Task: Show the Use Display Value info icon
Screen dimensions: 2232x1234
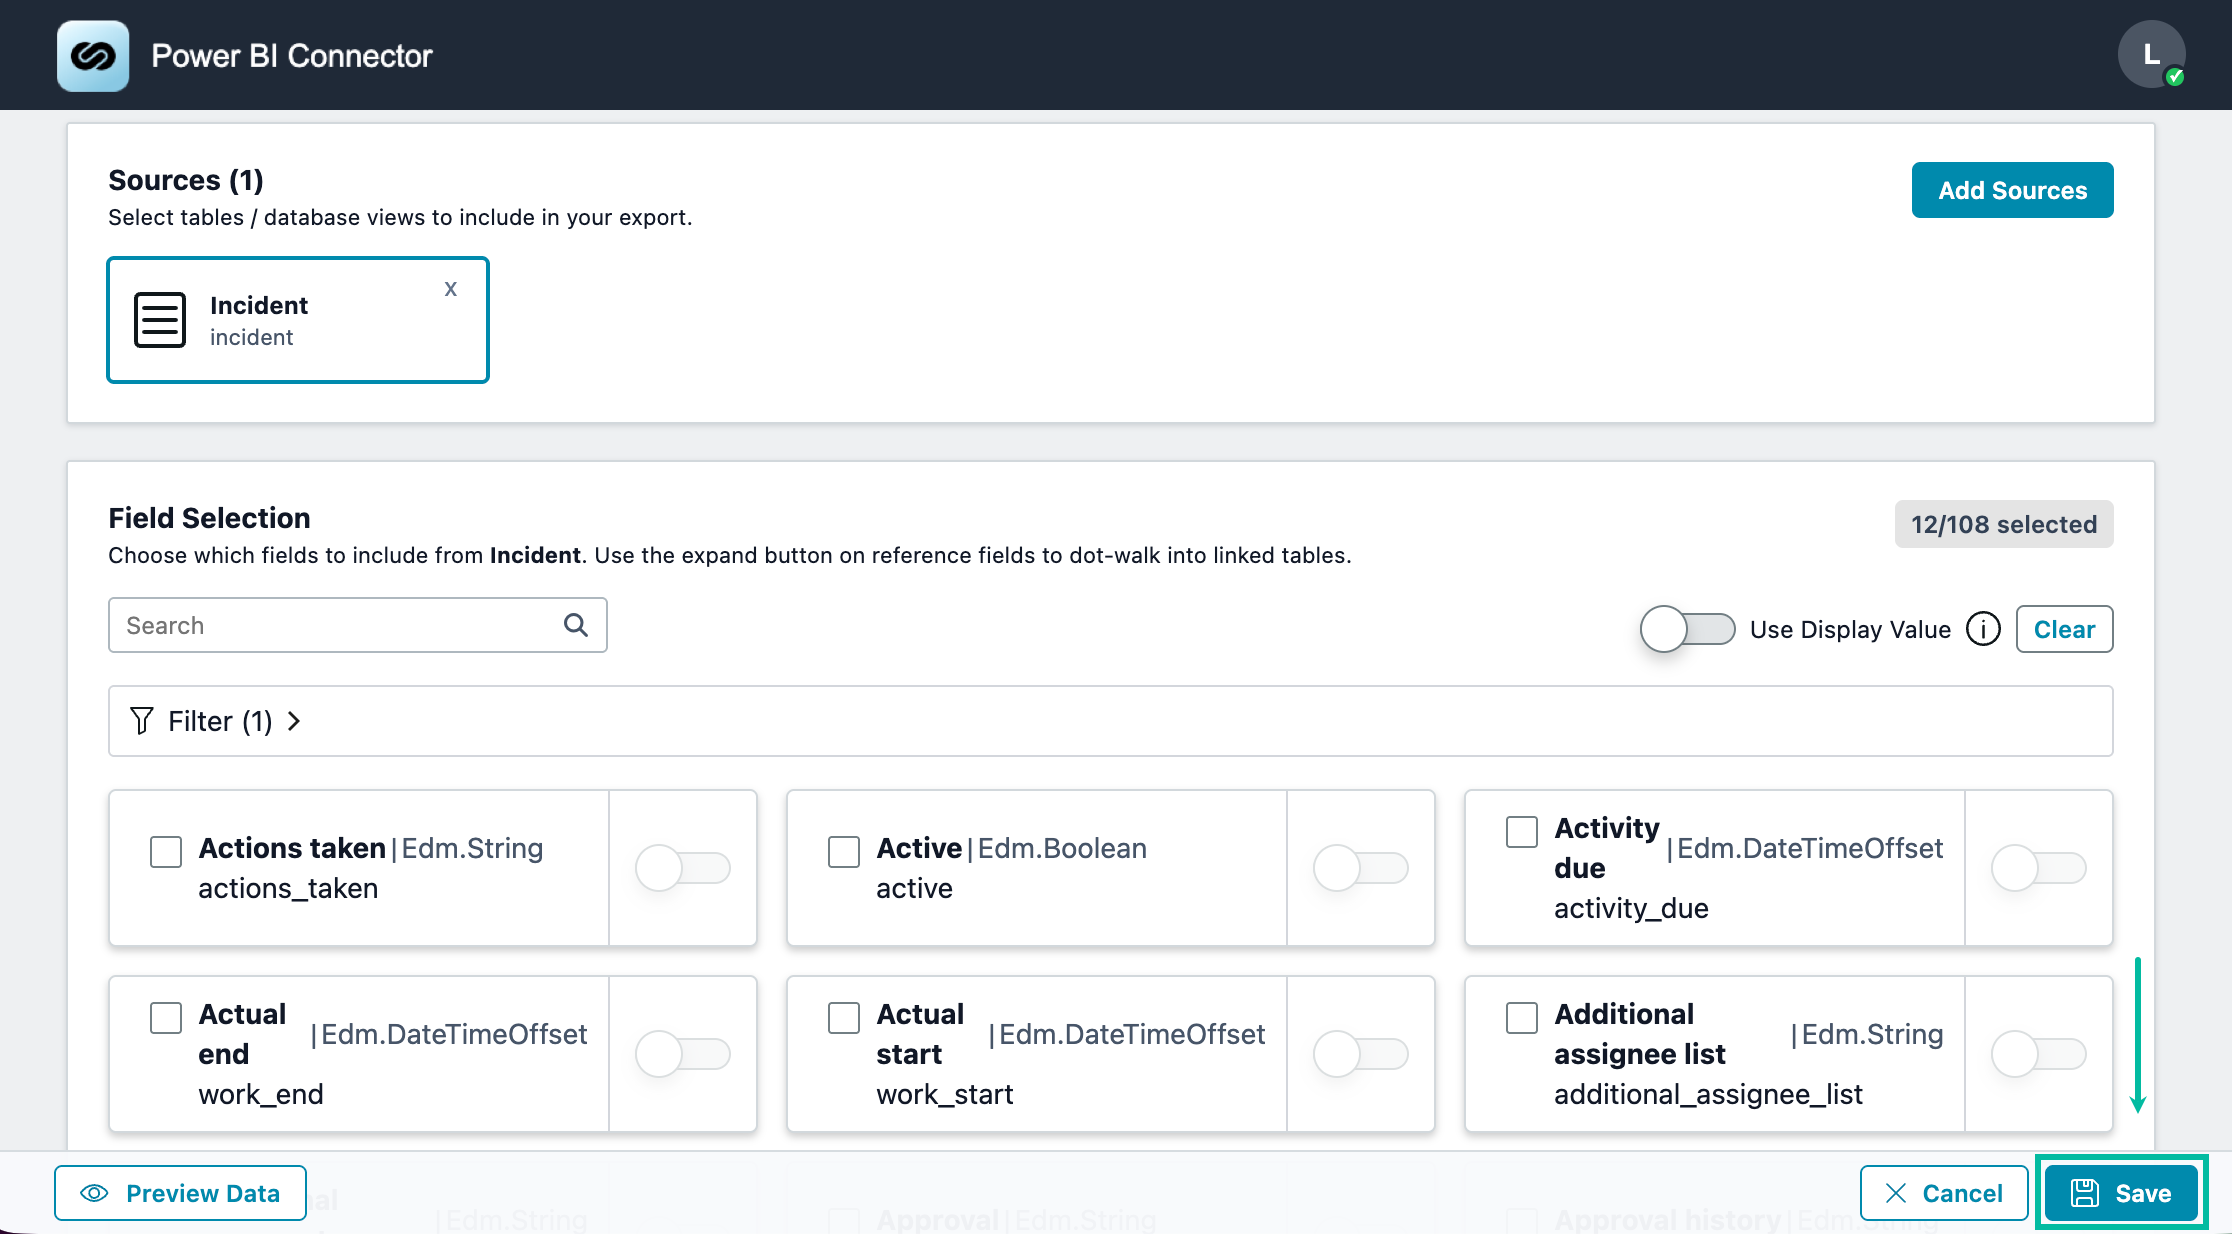Action: tap(1983, 629)
